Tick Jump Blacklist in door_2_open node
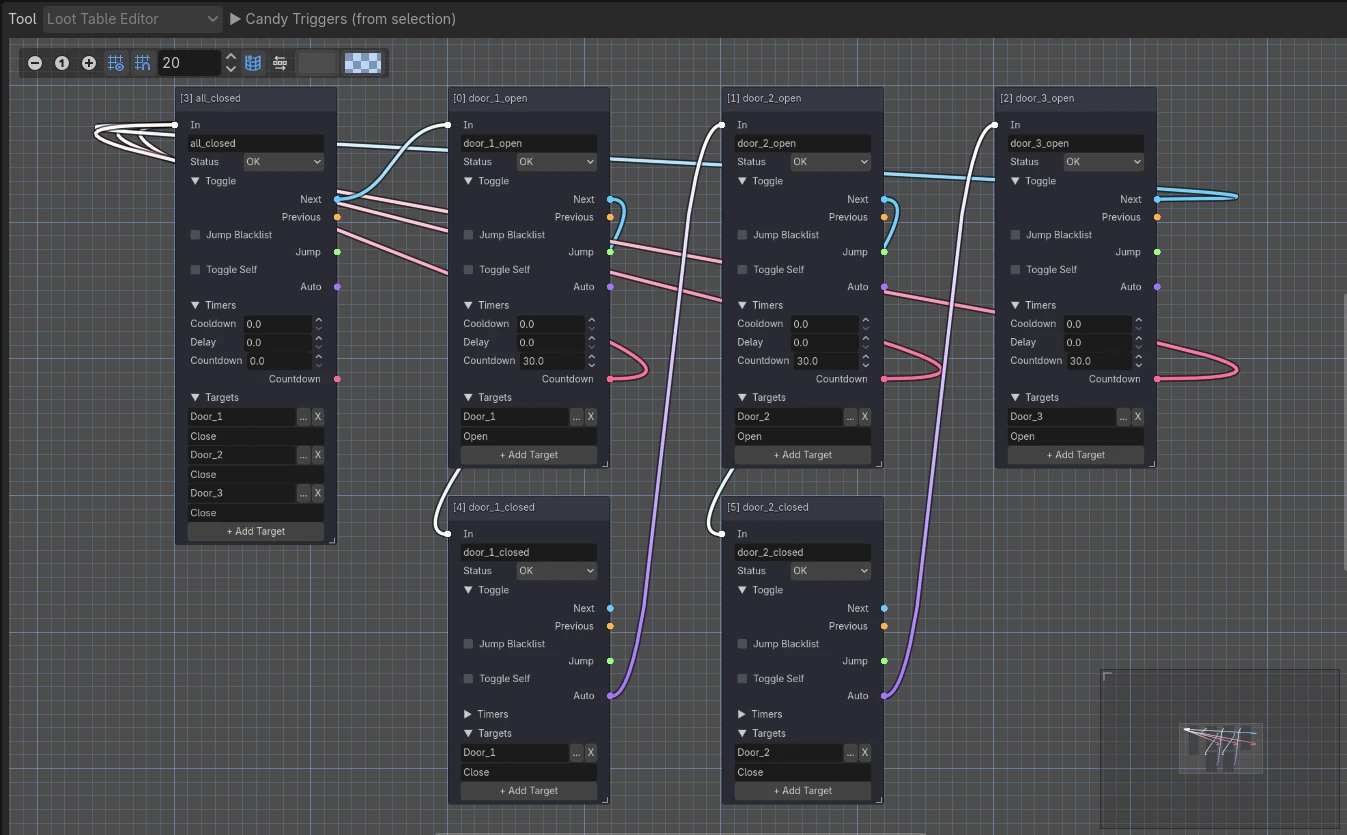This screenshot has width=1347, height=835. point(743,235)
